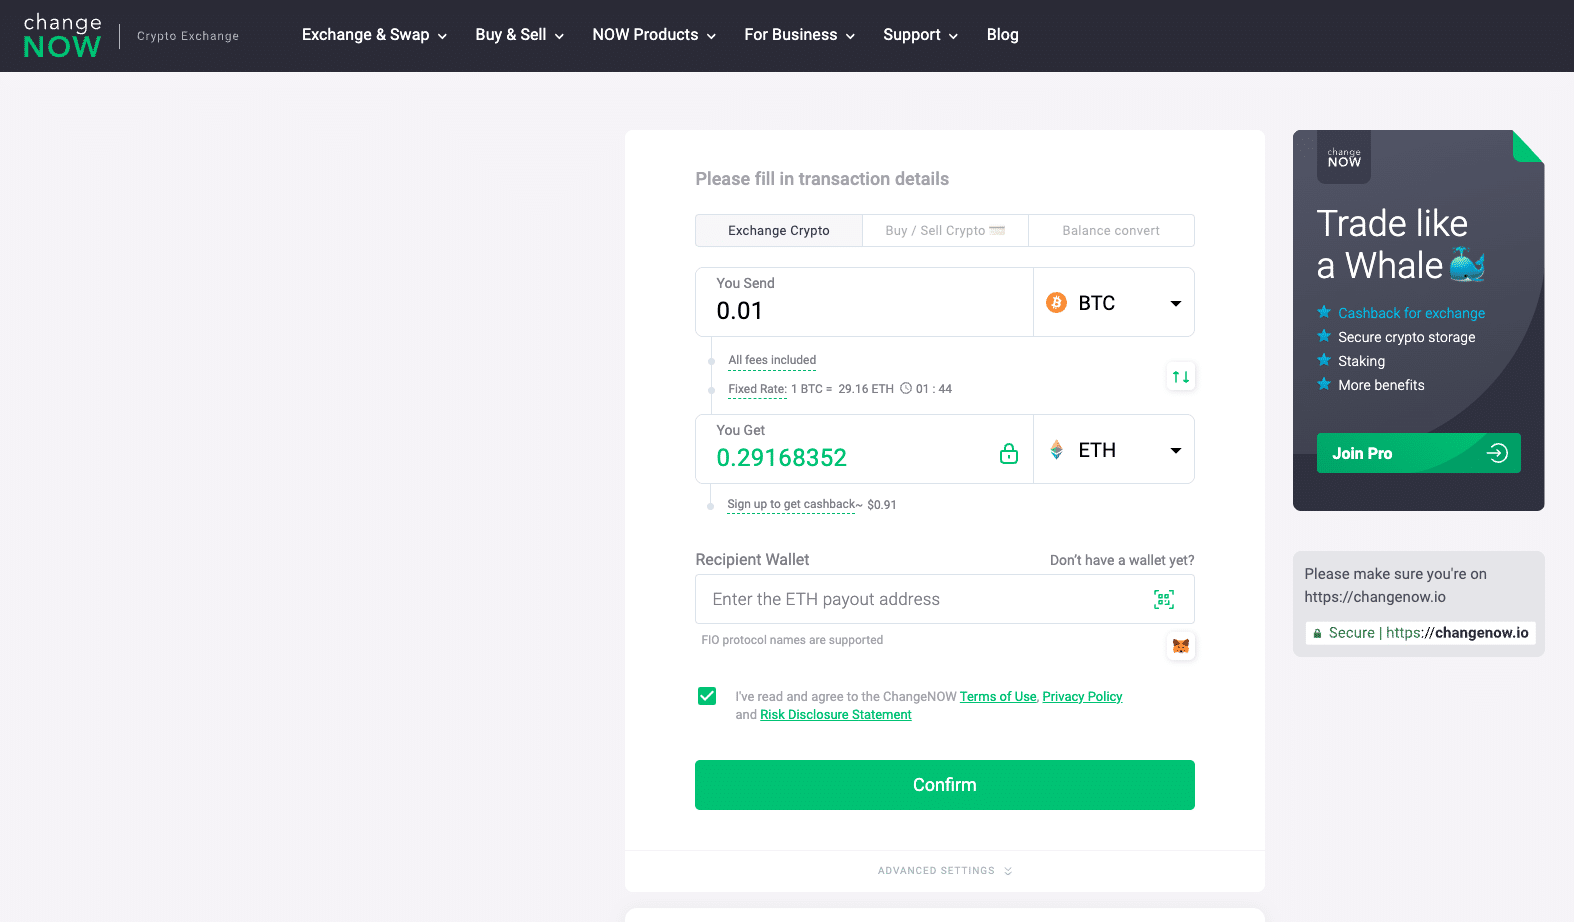1574x922 pixels.
Task: Open the Risk Disclosure Statement link
Action: (836, 715)
